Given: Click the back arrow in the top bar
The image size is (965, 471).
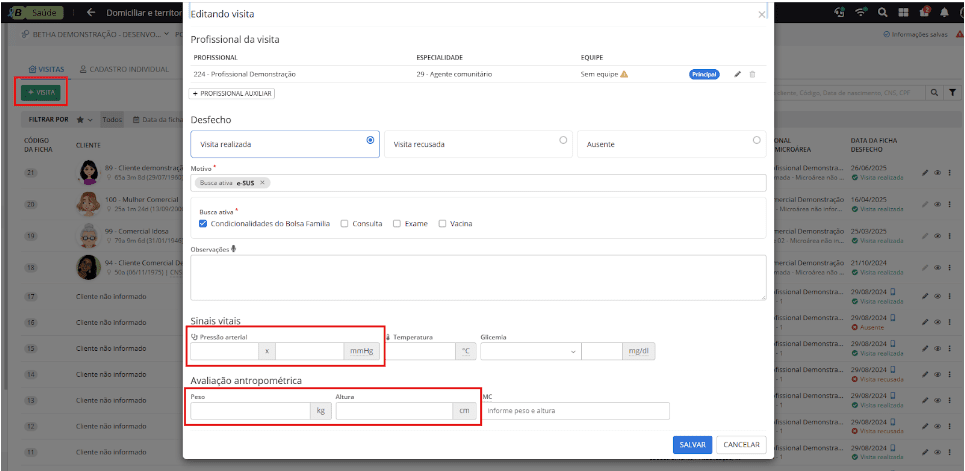Looking at the screenshot, I should pyautogui.click(x=91, y=12).
